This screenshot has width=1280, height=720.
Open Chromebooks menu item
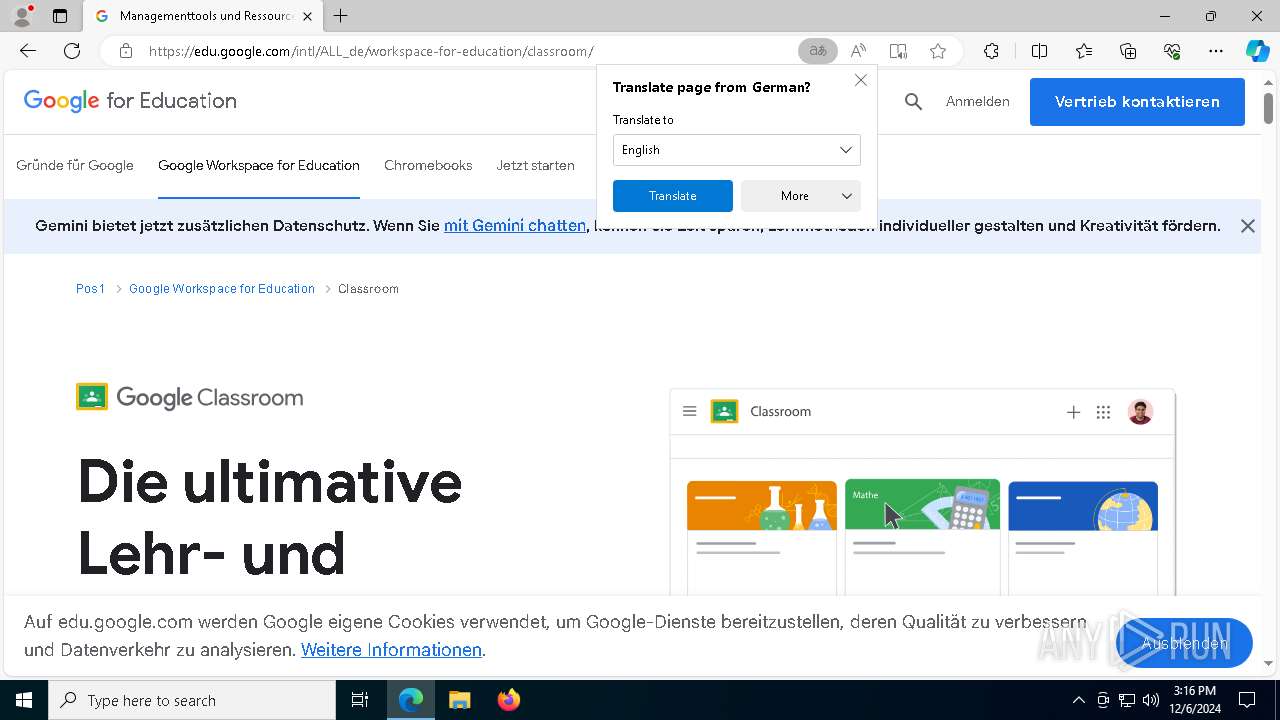click(x=428, y=165)
